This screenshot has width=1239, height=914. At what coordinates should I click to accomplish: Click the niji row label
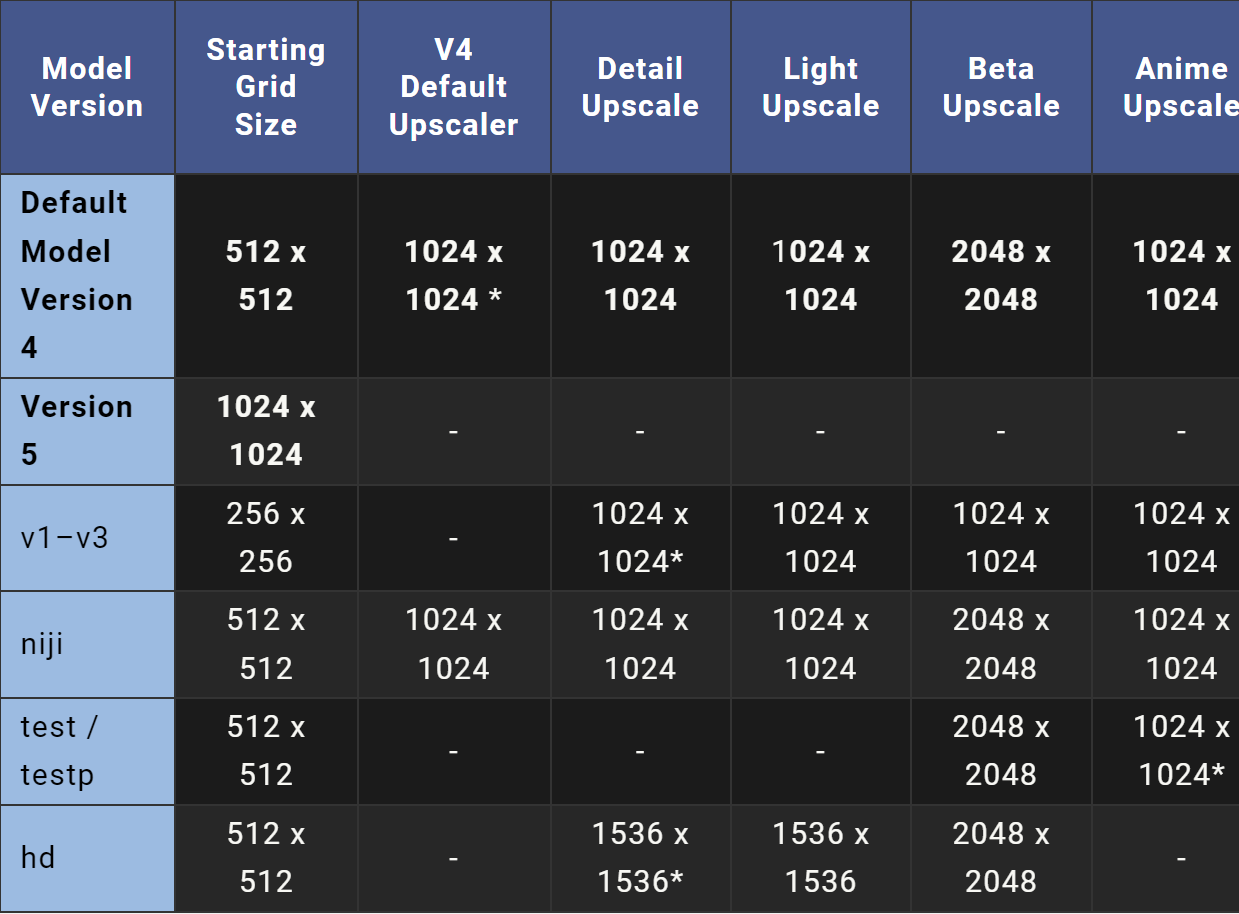tap(87, 644)
